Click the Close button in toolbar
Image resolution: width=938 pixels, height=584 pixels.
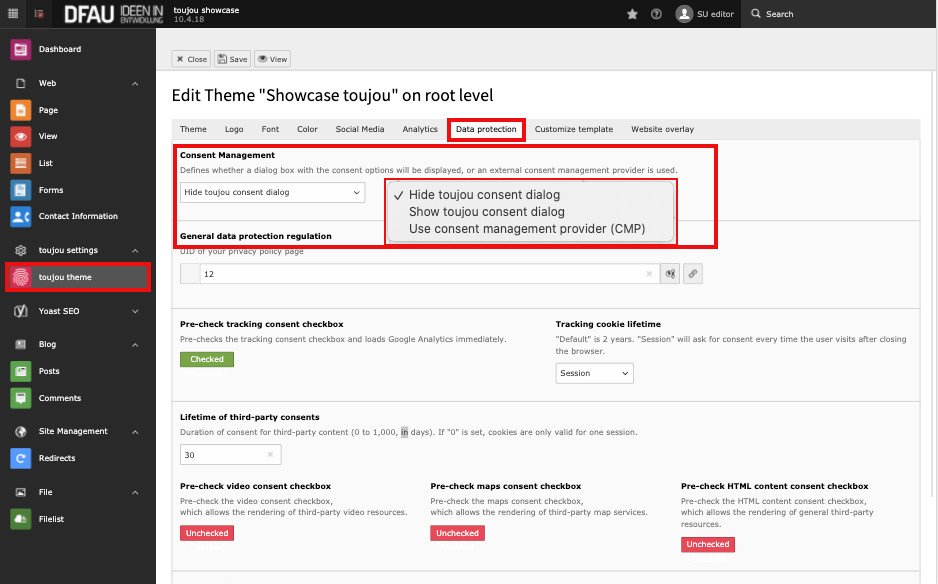pos(191,59)
